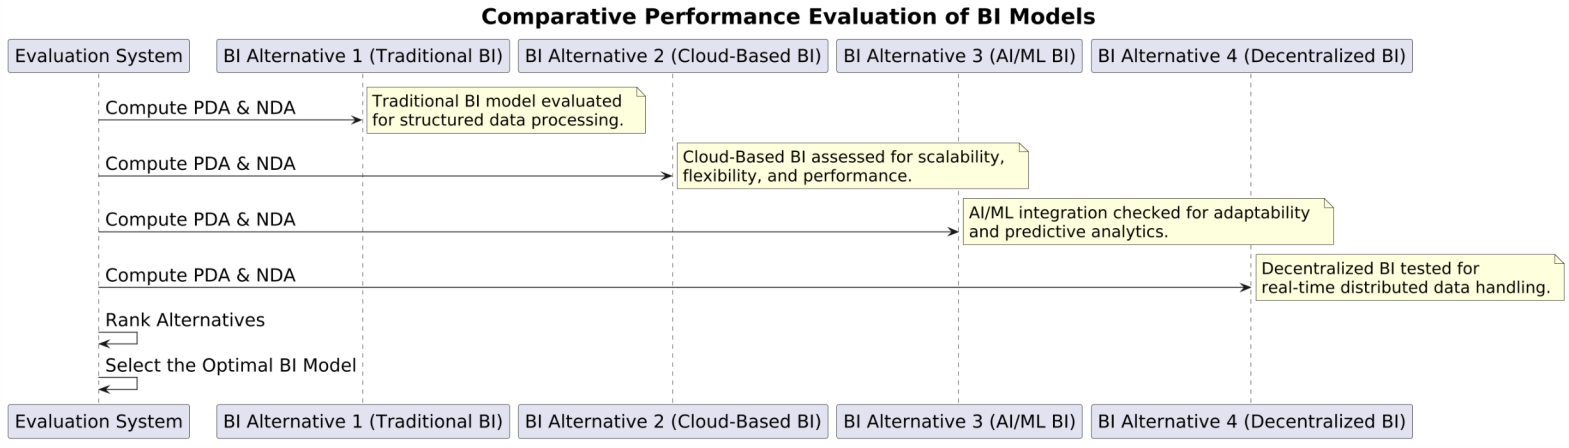The image size is (1569, 448).
Task: Select the AI/ML integration checked note
Action: point(1148,222)
